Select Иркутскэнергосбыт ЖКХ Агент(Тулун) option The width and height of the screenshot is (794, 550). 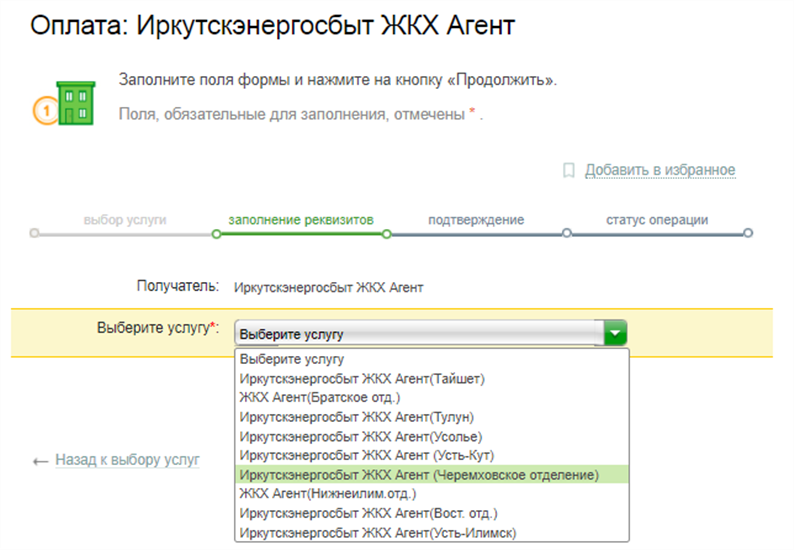(x=432, y=417)
